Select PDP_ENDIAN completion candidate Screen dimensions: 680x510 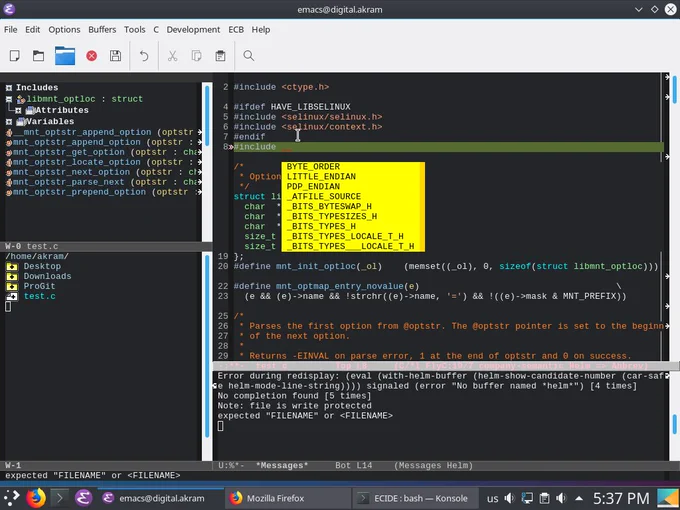[353, 186]
